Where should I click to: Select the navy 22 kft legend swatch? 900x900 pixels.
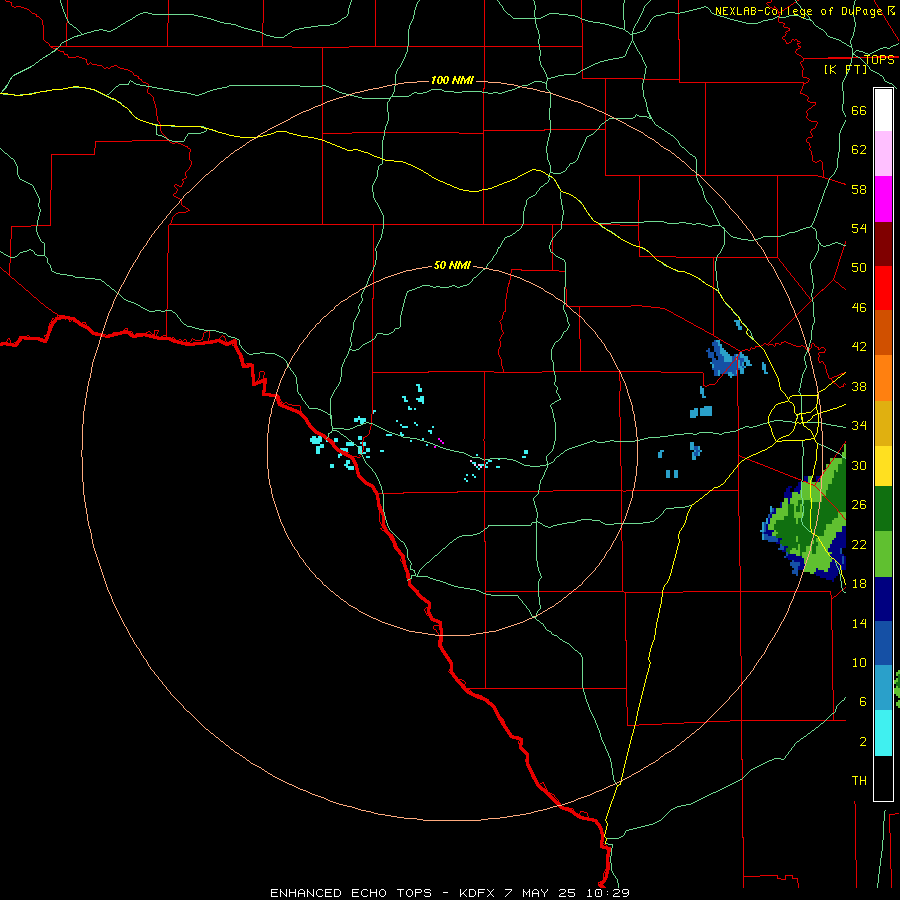[883, 599]
